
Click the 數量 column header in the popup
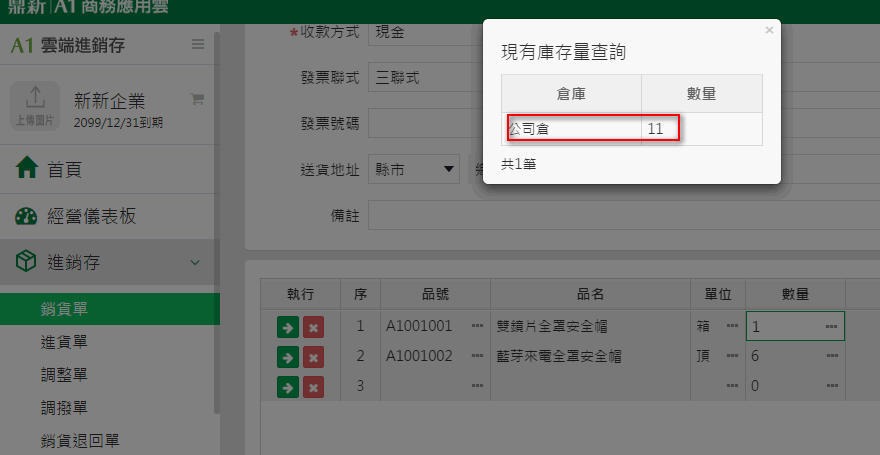point(702,94)
